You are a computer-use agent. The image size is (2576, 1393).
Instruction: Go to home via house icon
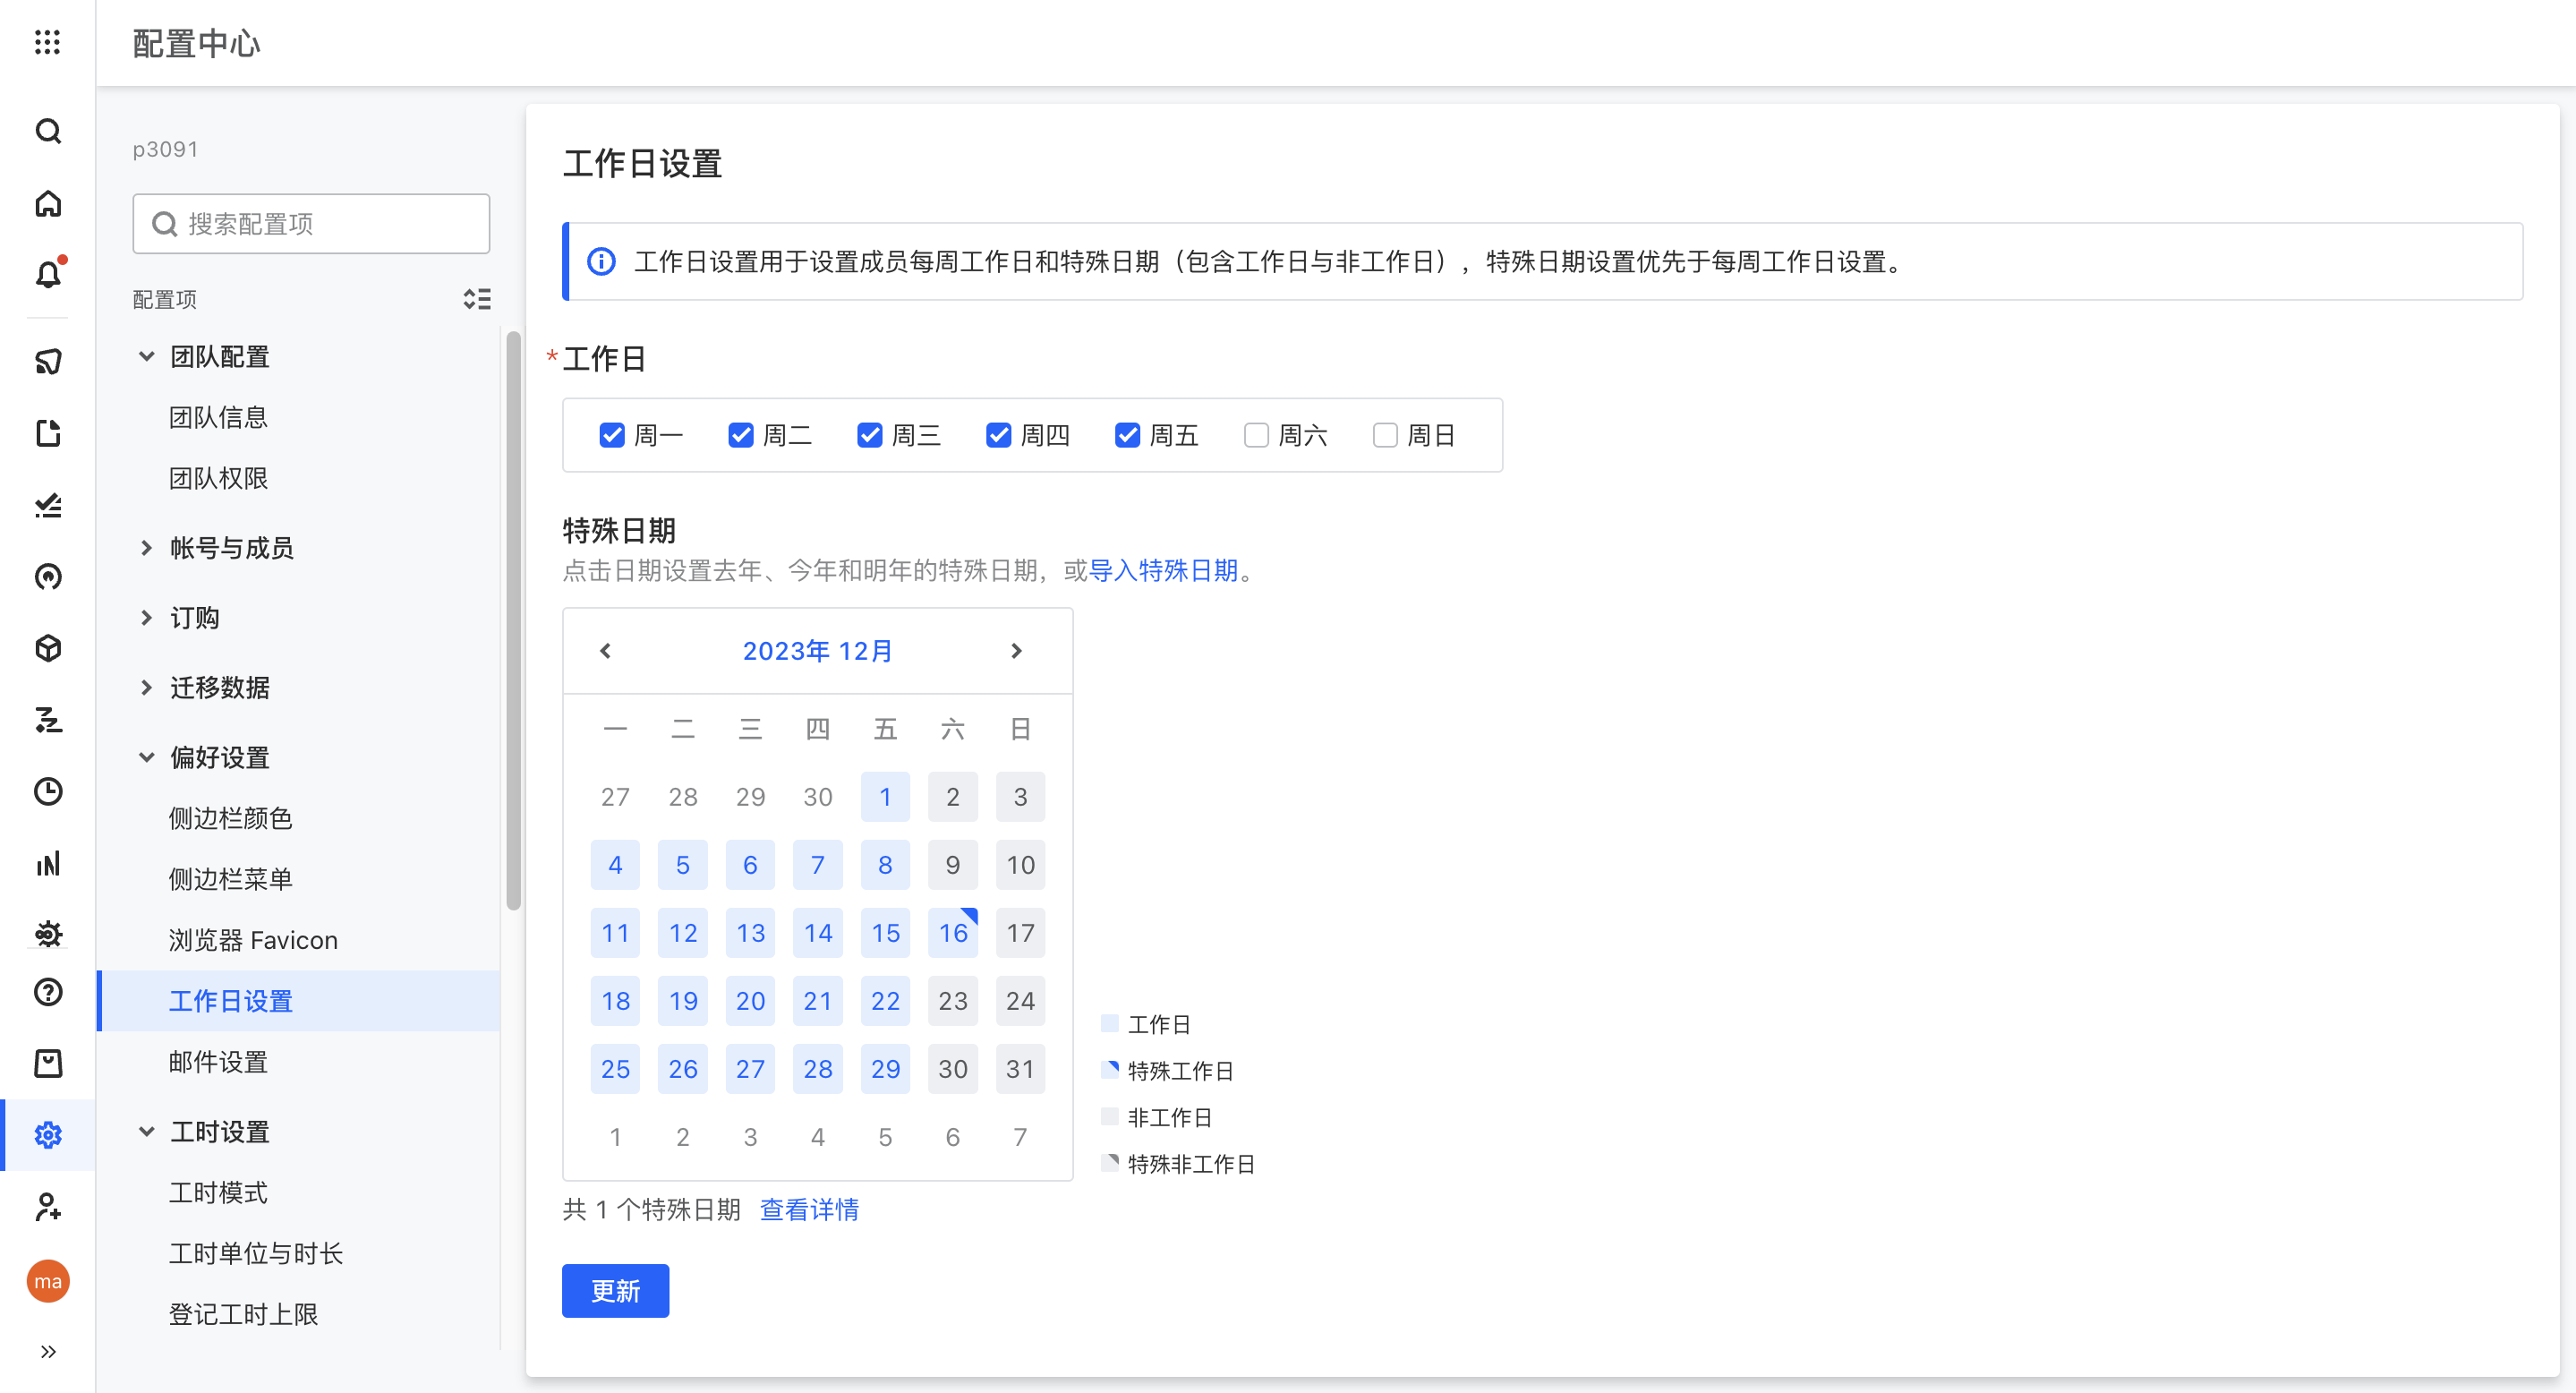click(x=48, y=204)
